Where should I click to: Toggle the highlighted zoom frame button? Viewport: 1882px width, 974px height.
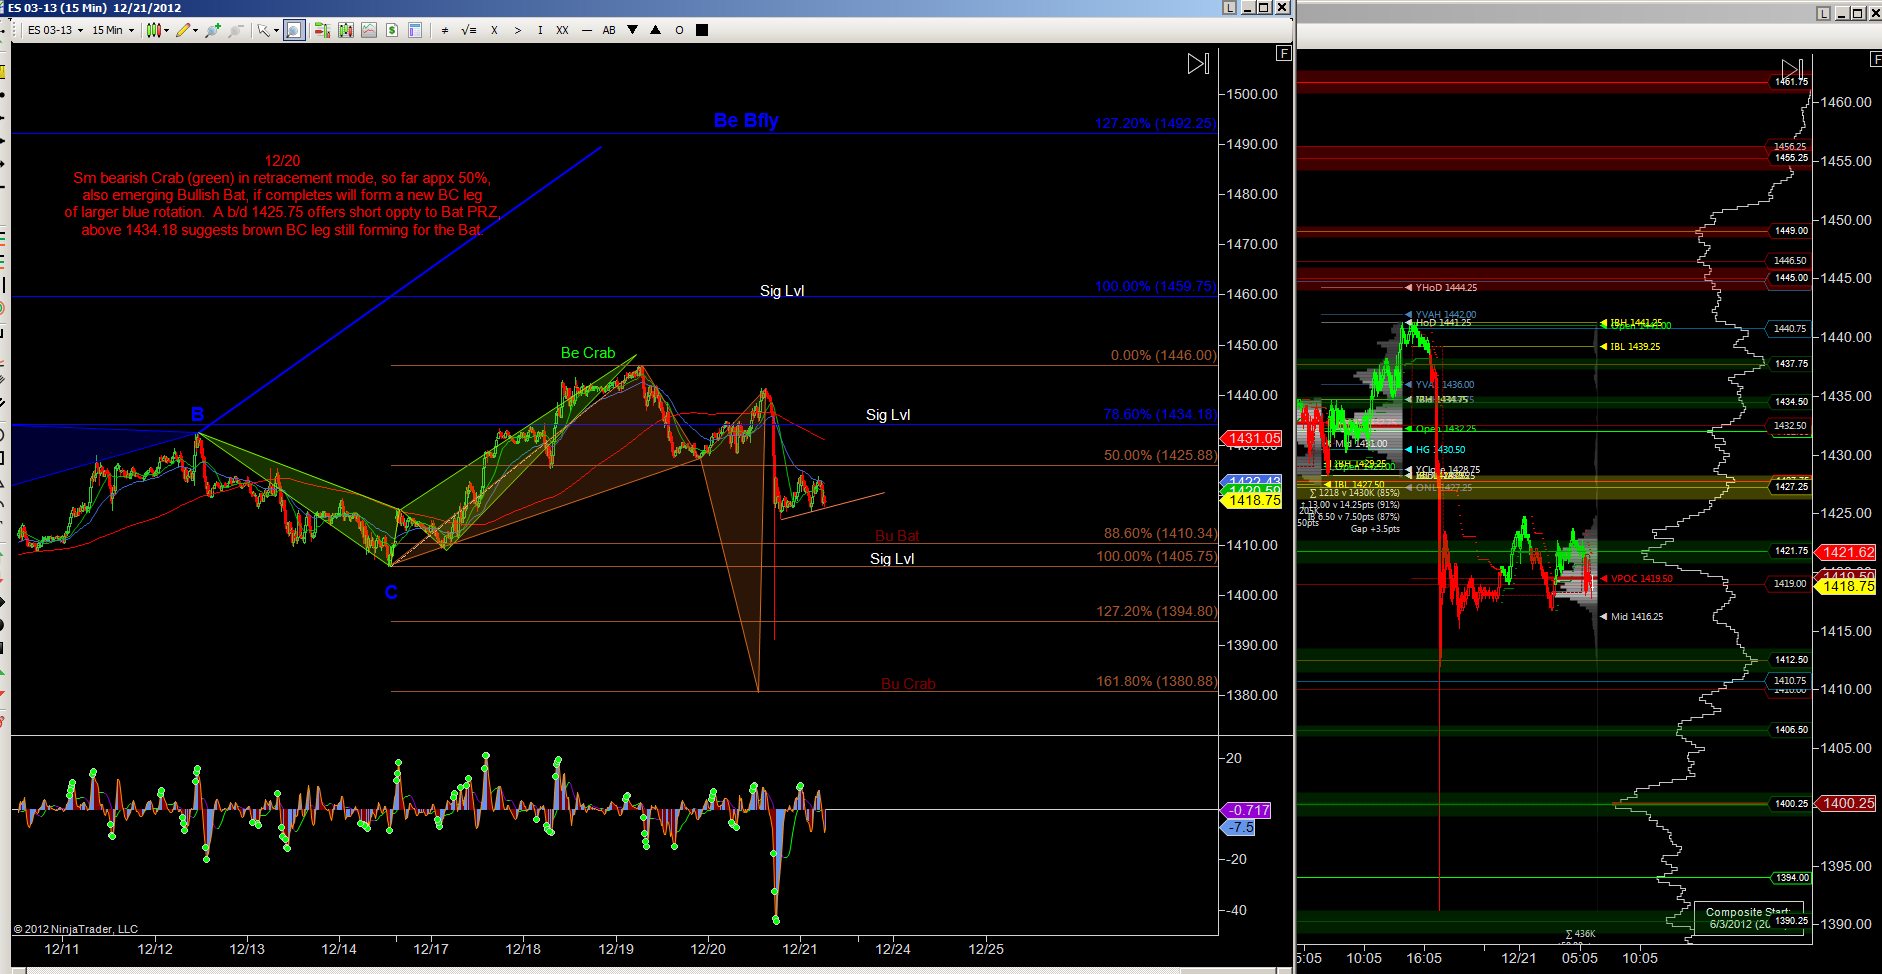click(x=294, y=30)
